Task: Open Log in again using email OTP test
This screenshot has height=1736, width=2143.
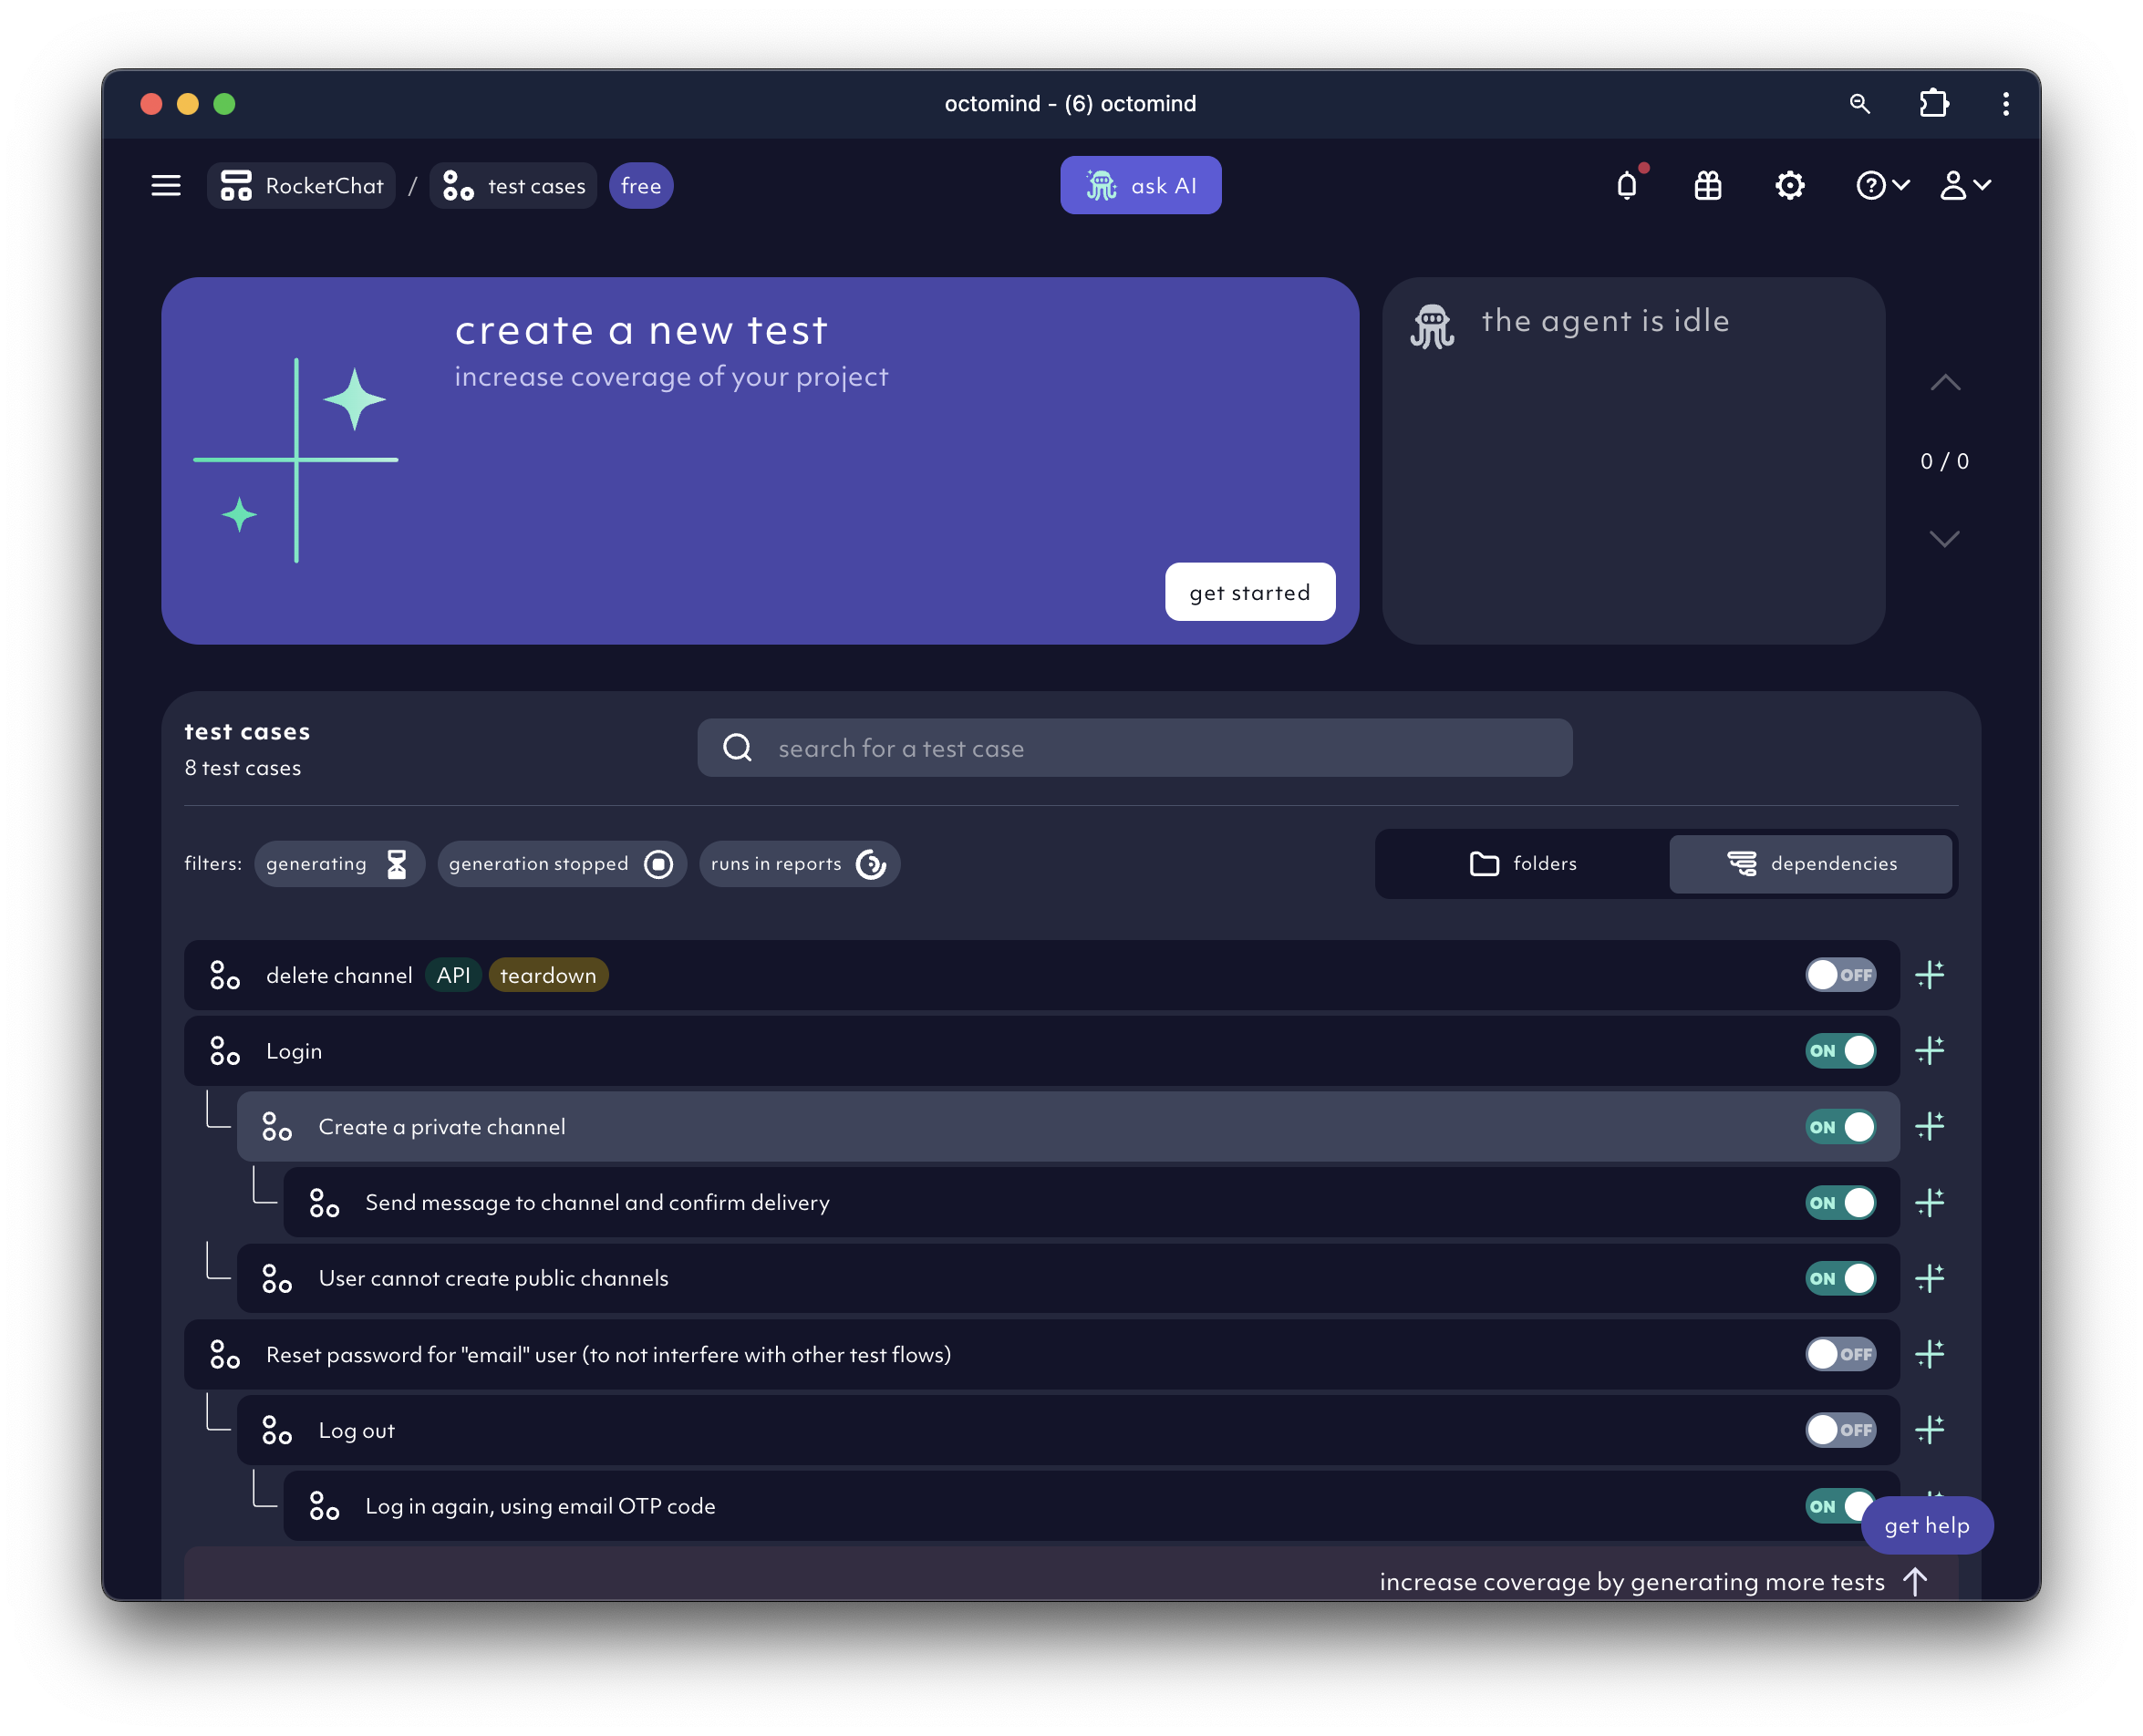Action: click(x=1091, y=1507)
